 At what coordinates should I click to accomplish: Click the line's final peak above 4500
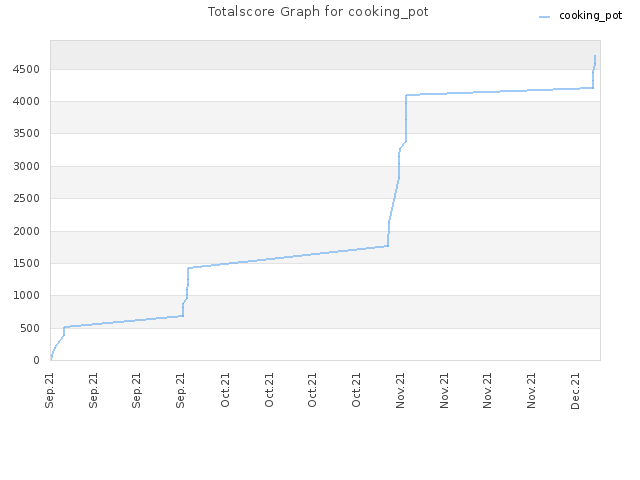coord(595,56)
